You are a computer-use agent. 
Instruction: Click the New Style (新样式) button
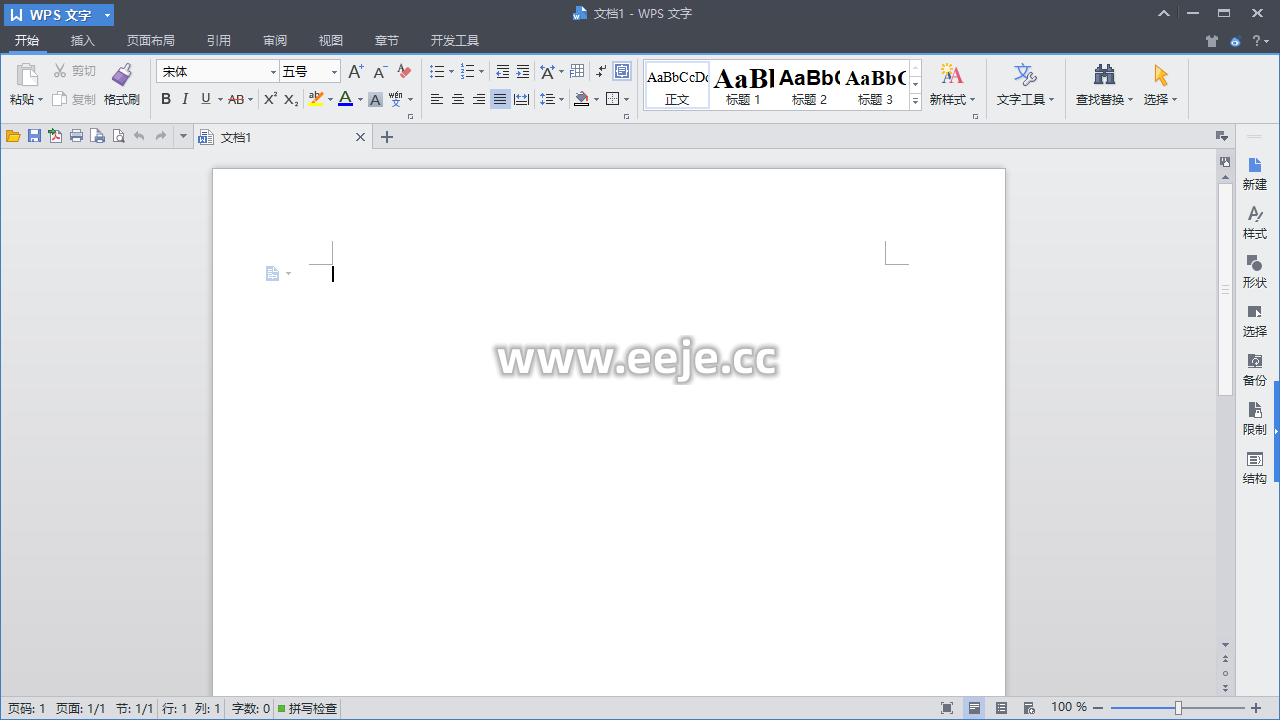[x=951, y=85]
